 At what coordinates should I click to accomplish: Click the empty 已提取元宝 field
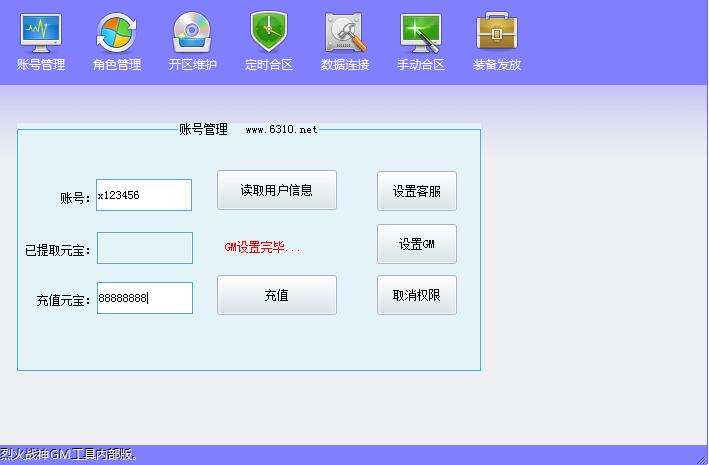(144, 248)
